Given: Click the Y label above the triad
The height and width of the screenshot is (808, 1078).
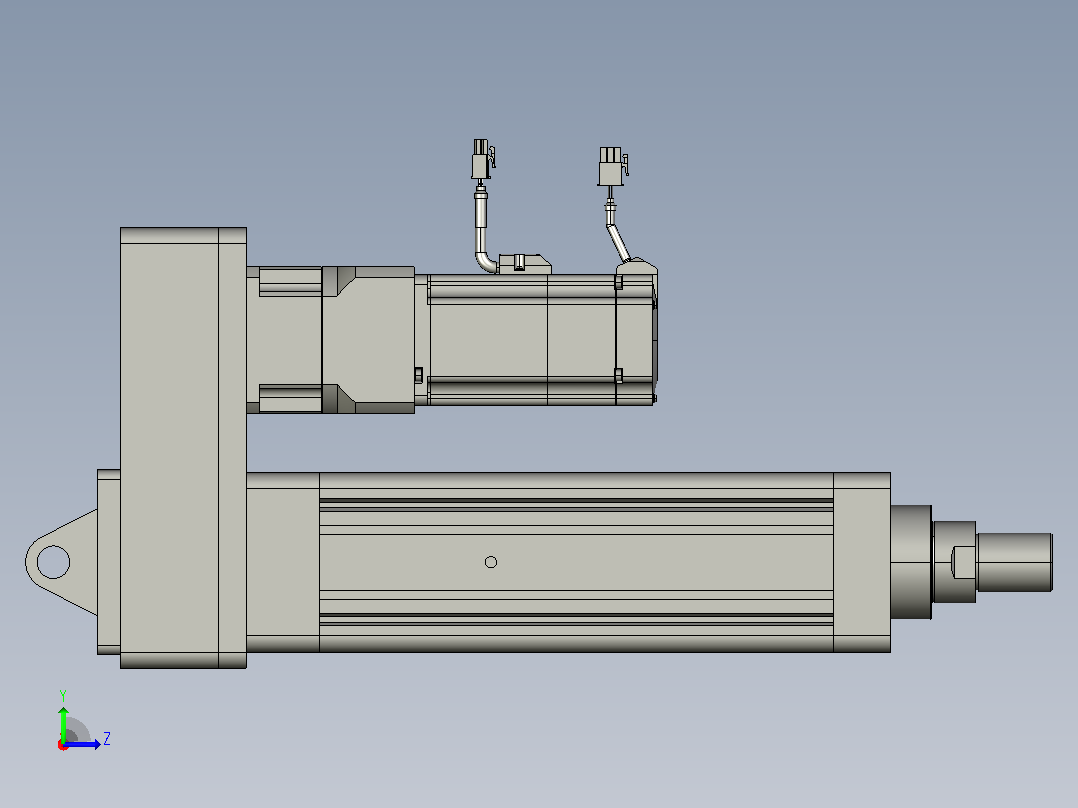Looking at the screenshot, I should 63,695.
